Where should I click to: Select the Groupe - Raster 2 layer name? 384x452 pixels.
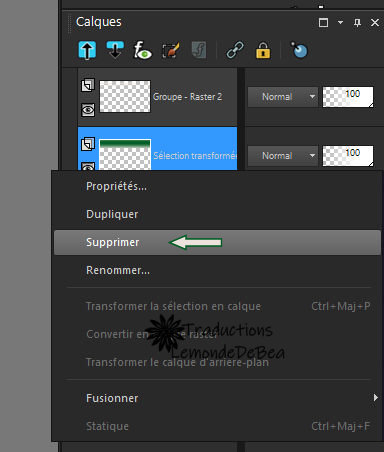187,97
